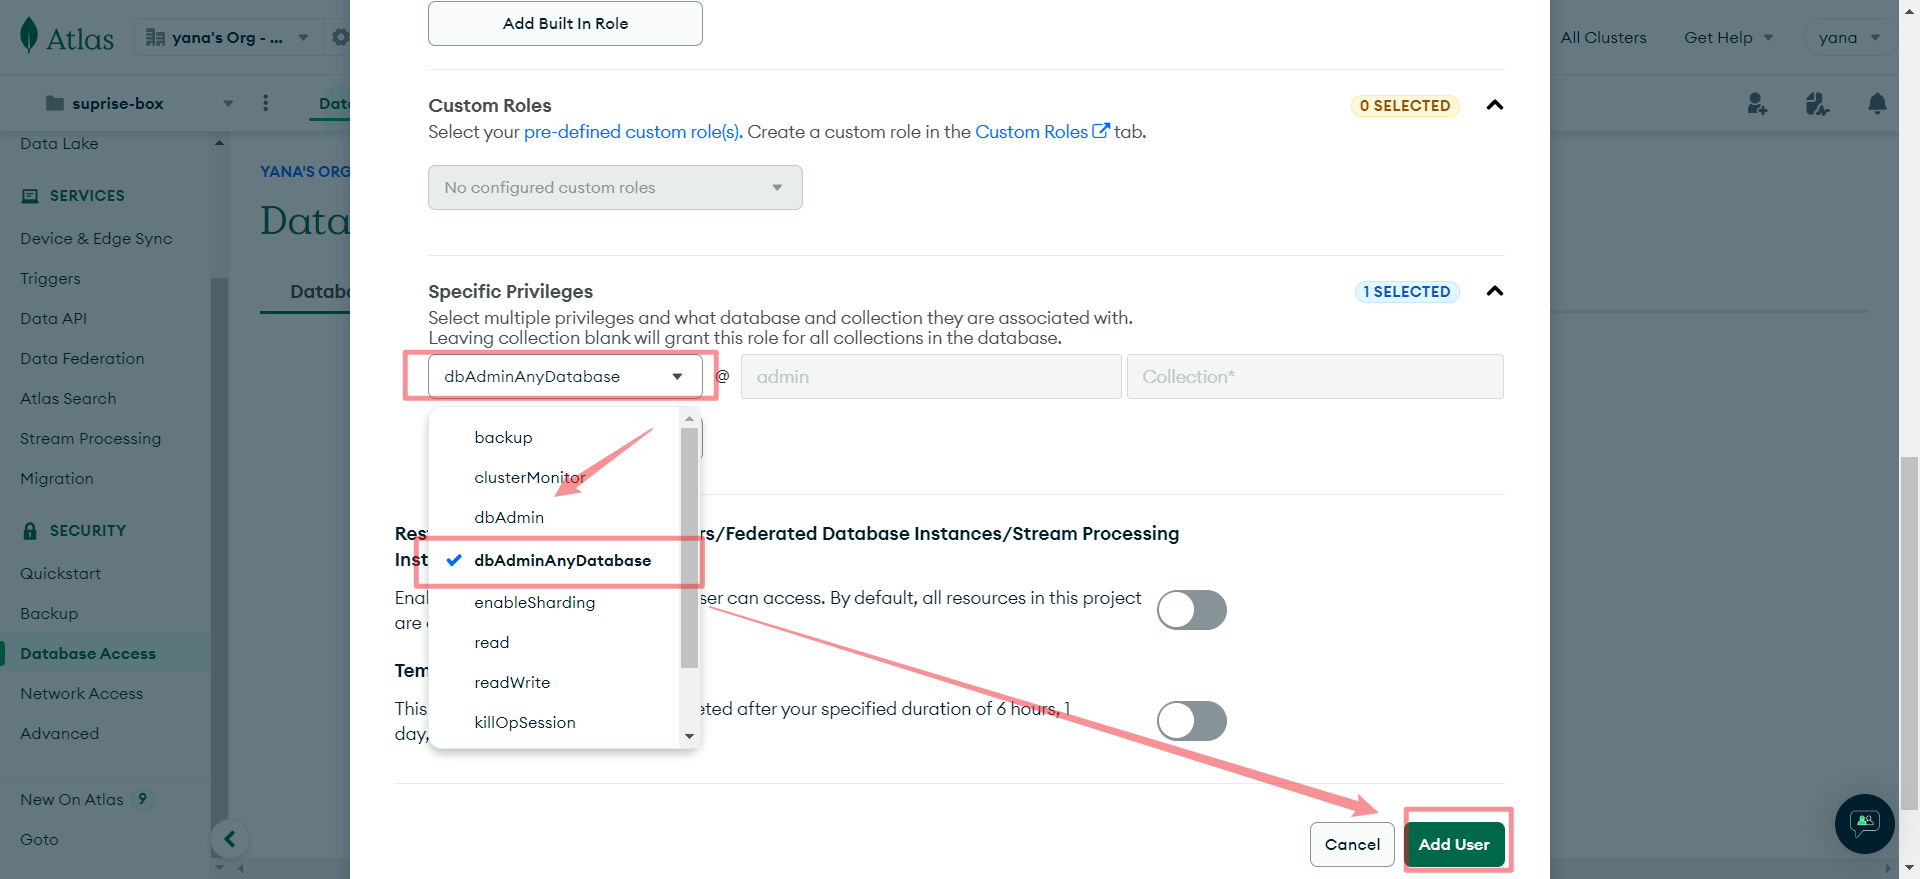
Task: Click the Atlas leaf logo
Action: pyautogui.click(x=30, y=35)
